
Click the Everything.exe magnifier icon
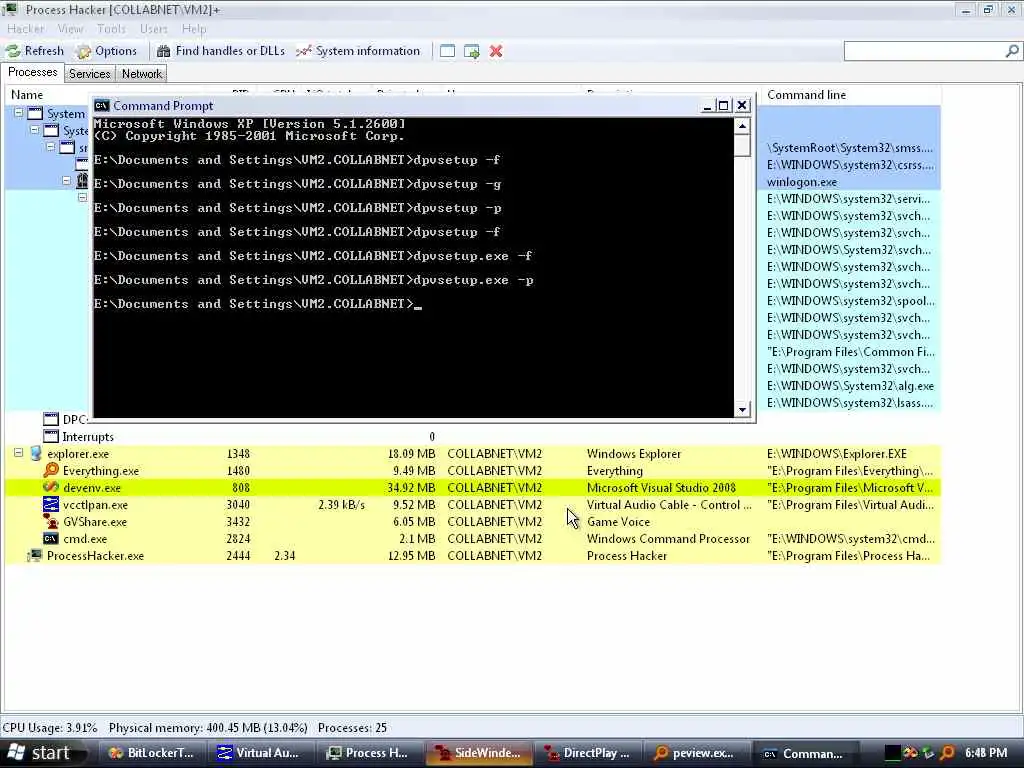click(x=51, y=471)
